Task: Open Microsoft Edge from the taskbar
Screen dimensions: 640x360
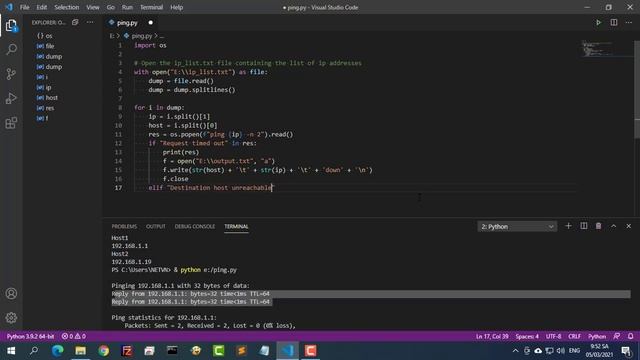Action: pos(58,351)
